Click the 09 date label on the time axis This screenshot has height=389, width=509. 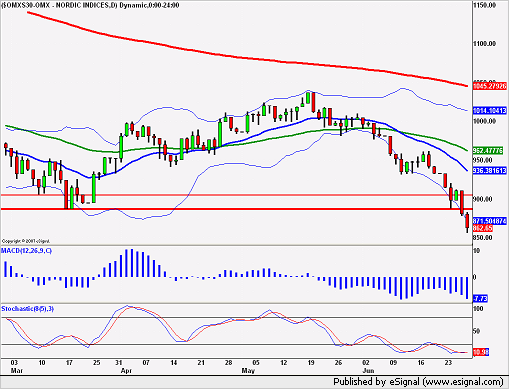(x=393, y=363)
